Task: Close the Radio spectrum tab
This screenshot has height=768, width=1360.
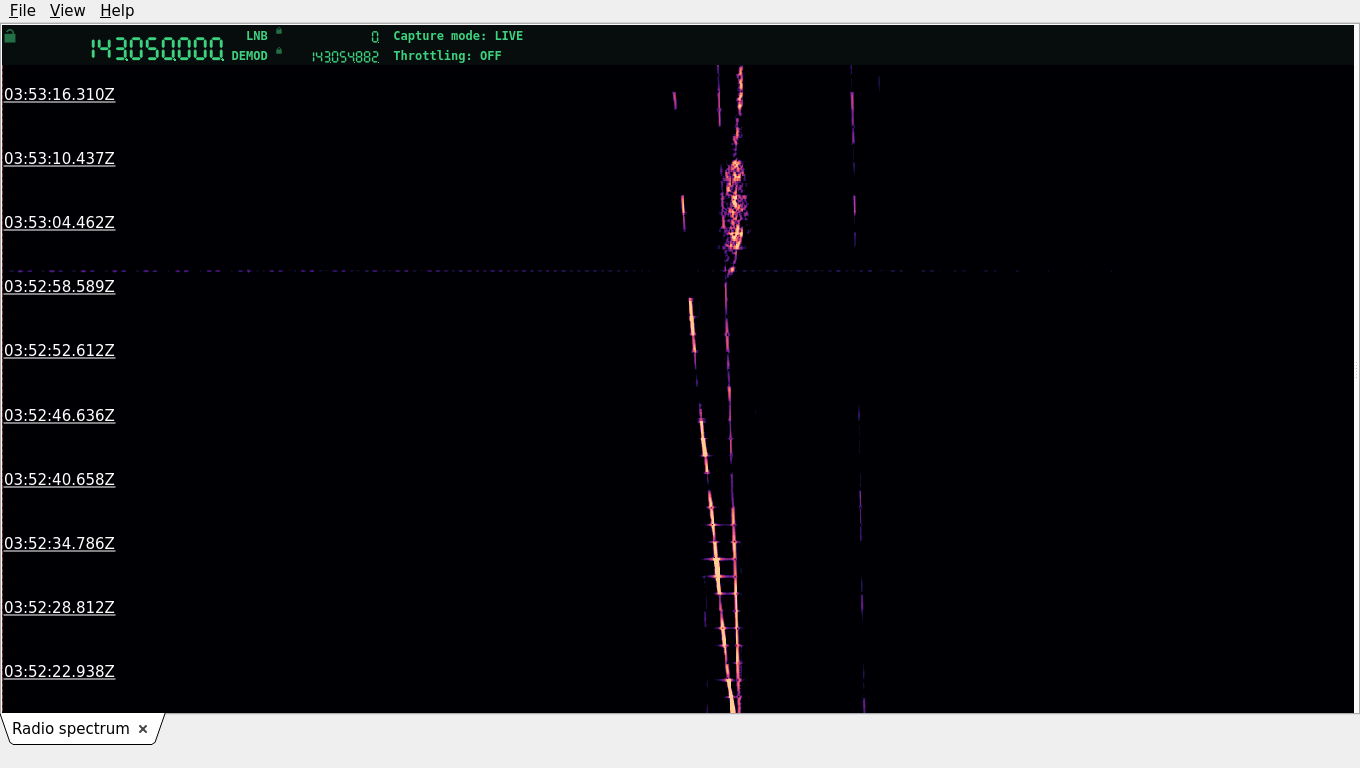Action: click(143, 729)
